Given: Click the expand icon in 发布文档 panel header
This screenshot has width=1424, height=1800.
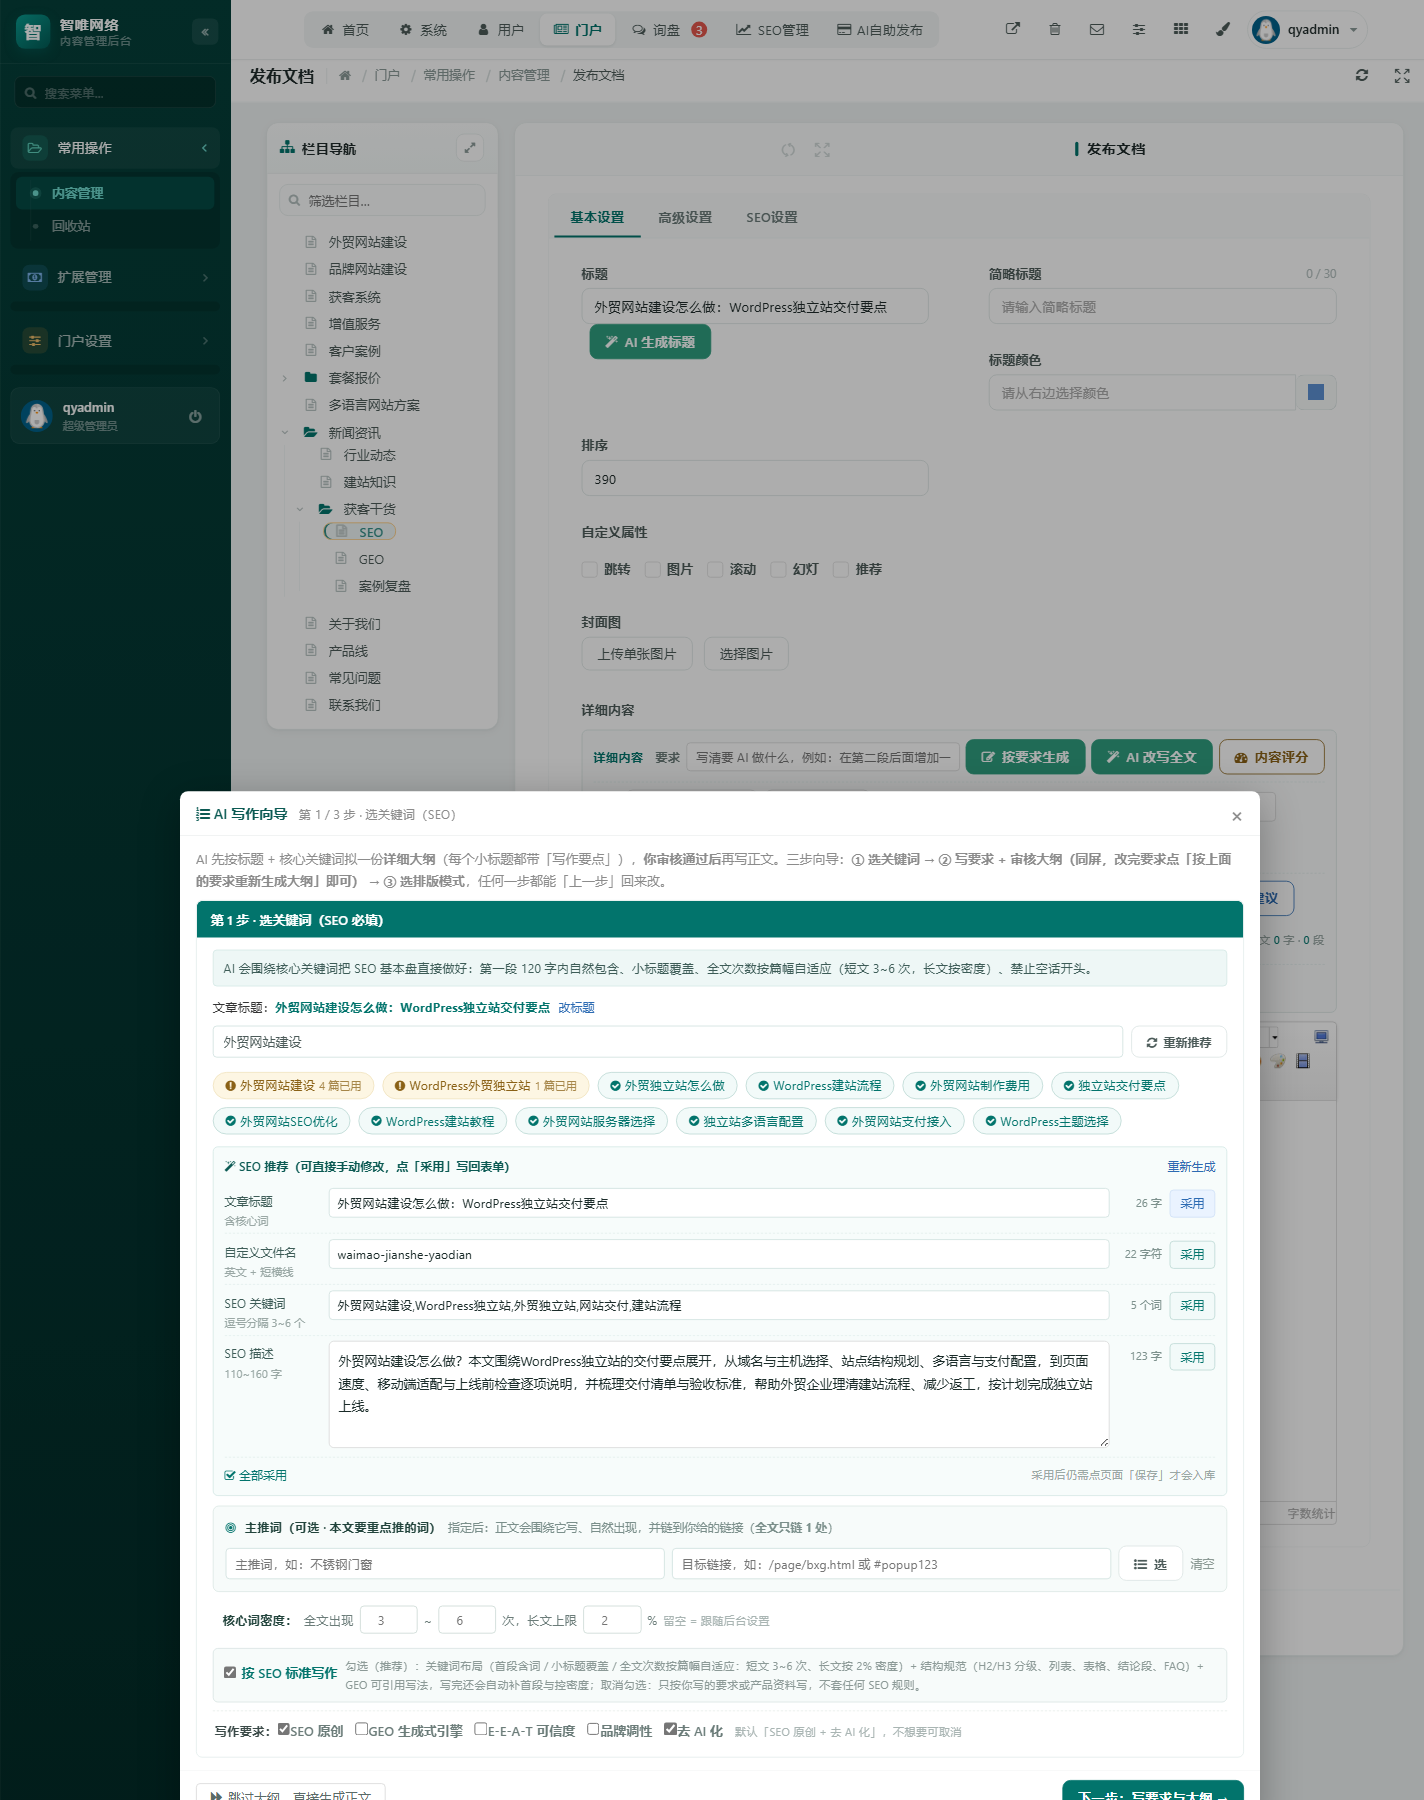Looking at the screenshot, I should tap(822, 149).
